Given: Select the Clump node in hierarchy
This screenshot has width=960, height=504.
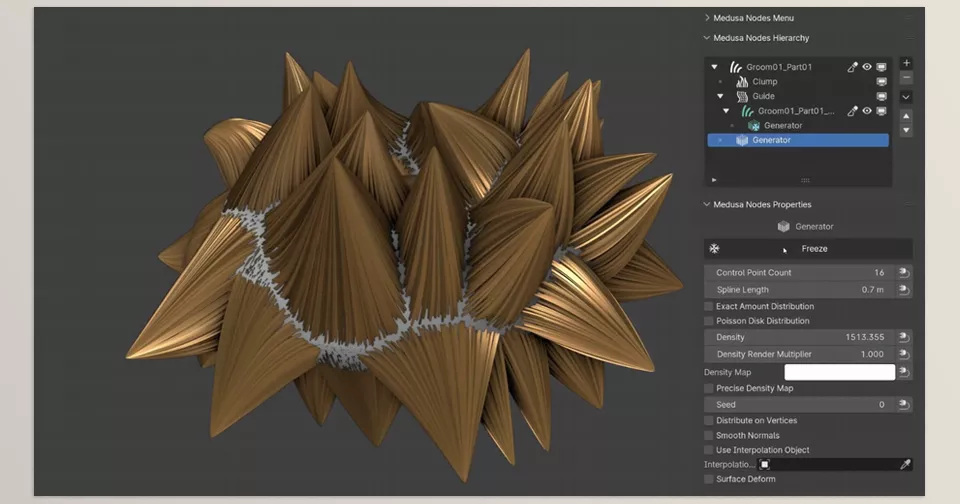Looking at the screenshot, I should 764,82.
